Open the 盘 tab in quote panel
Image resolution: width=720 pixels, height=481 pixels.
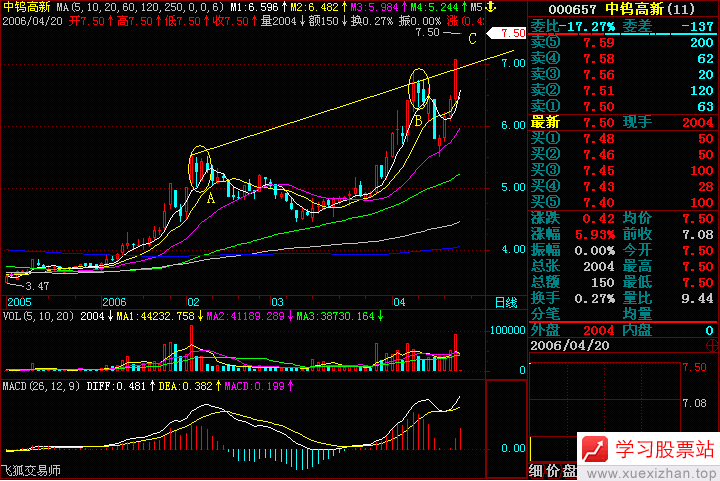point(569,471)
